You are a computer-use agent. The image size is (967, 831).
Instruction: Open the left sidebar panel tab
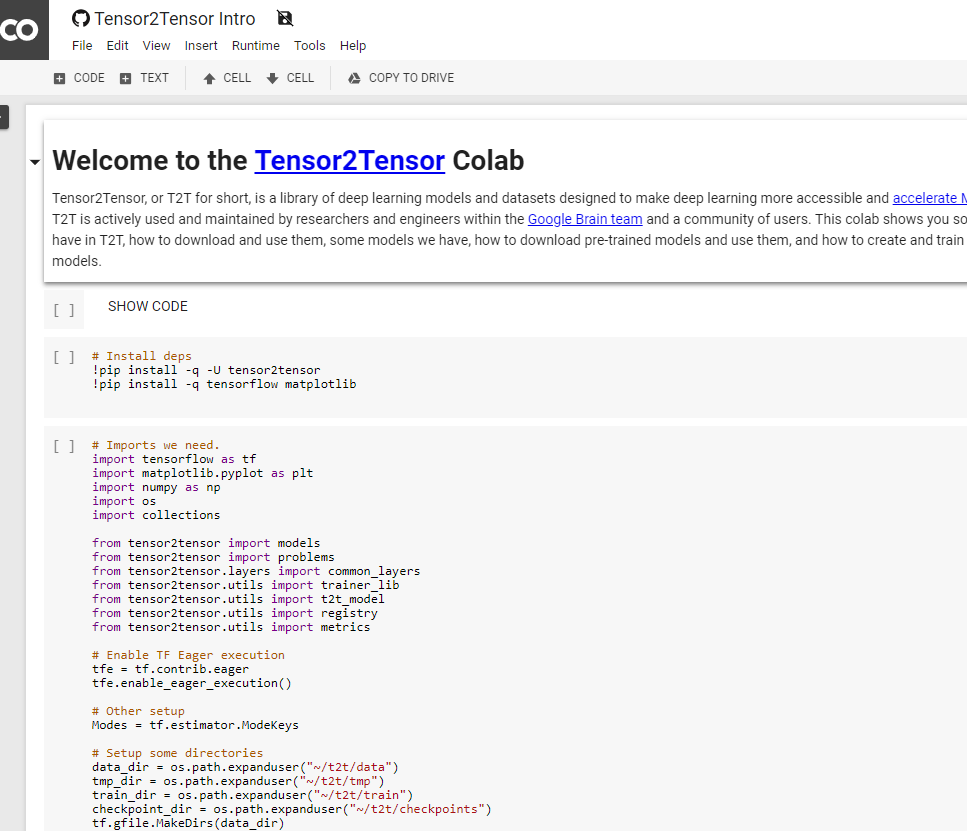4,117
